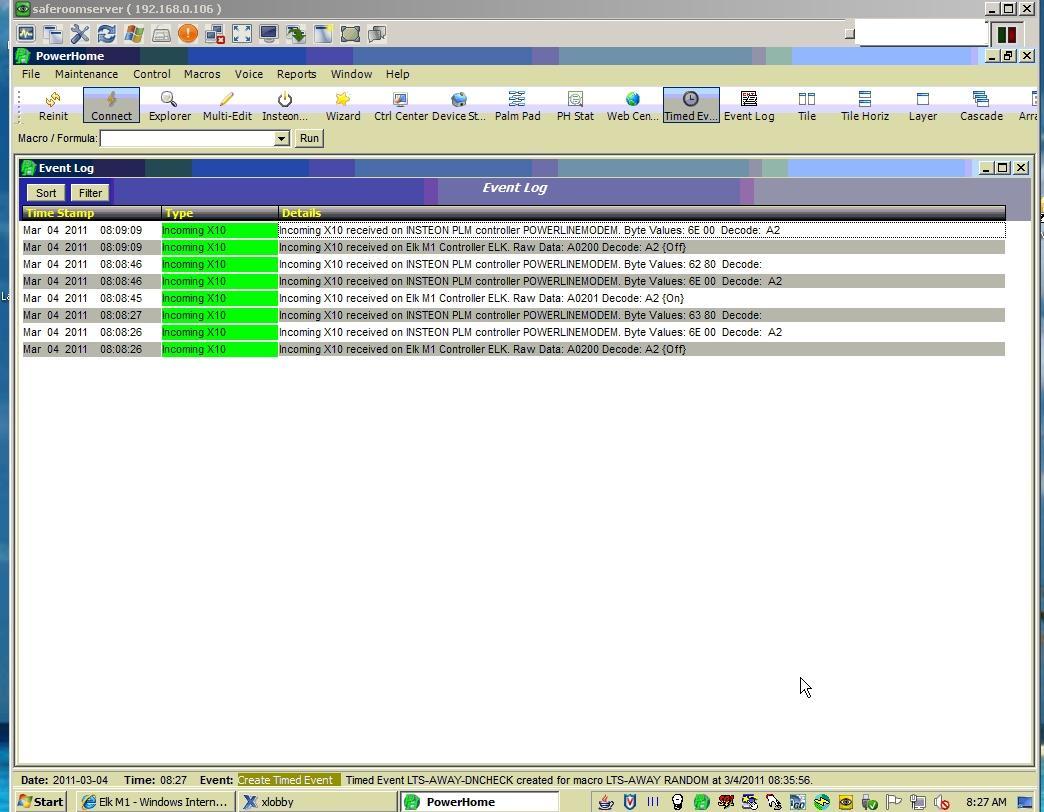The height and width of the screenshot is (812, 1044).
Task: Click the PowerHome taskbar button
Action: [479, 802]
